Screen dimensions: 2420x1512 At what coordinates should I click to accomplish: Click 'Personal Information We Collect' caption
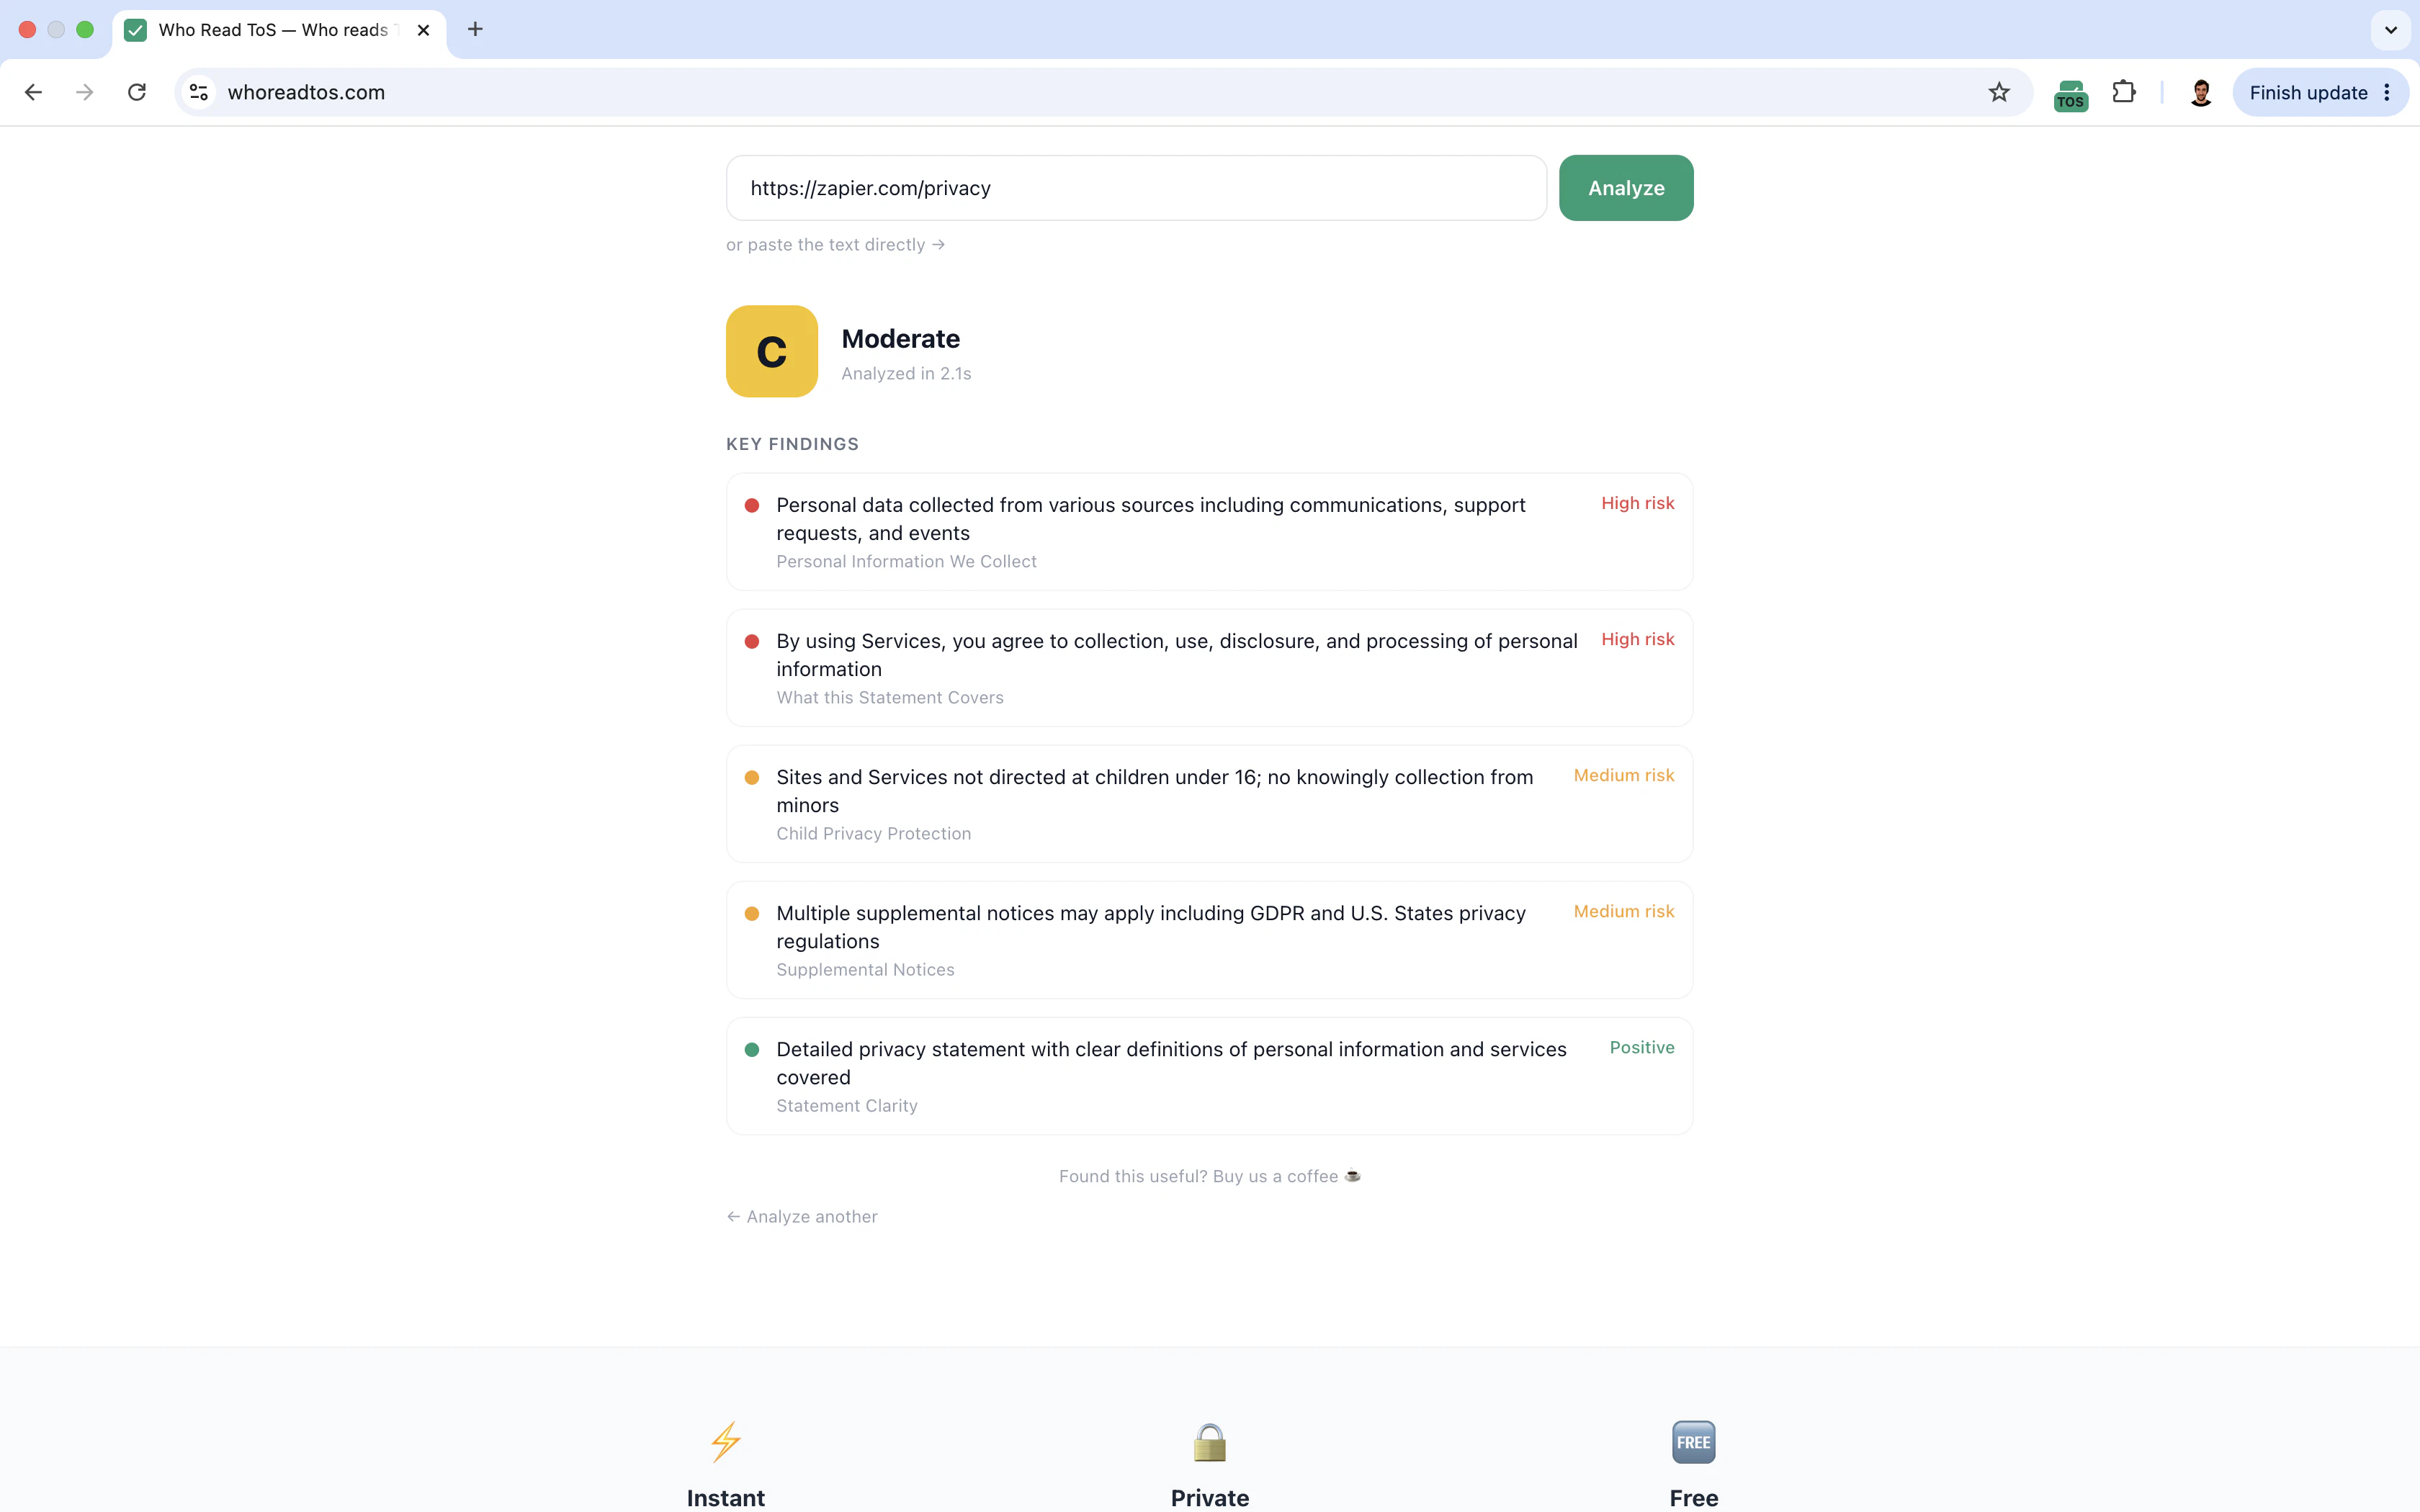pyautogui.click(x=906, y=561)
